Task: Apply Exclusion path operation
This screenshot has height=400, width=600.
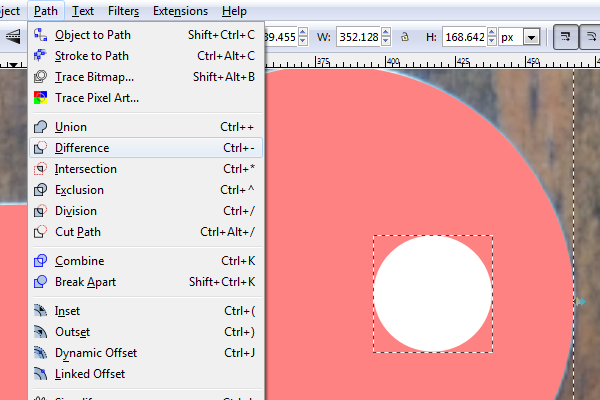Action: click(x=146, y=190)
